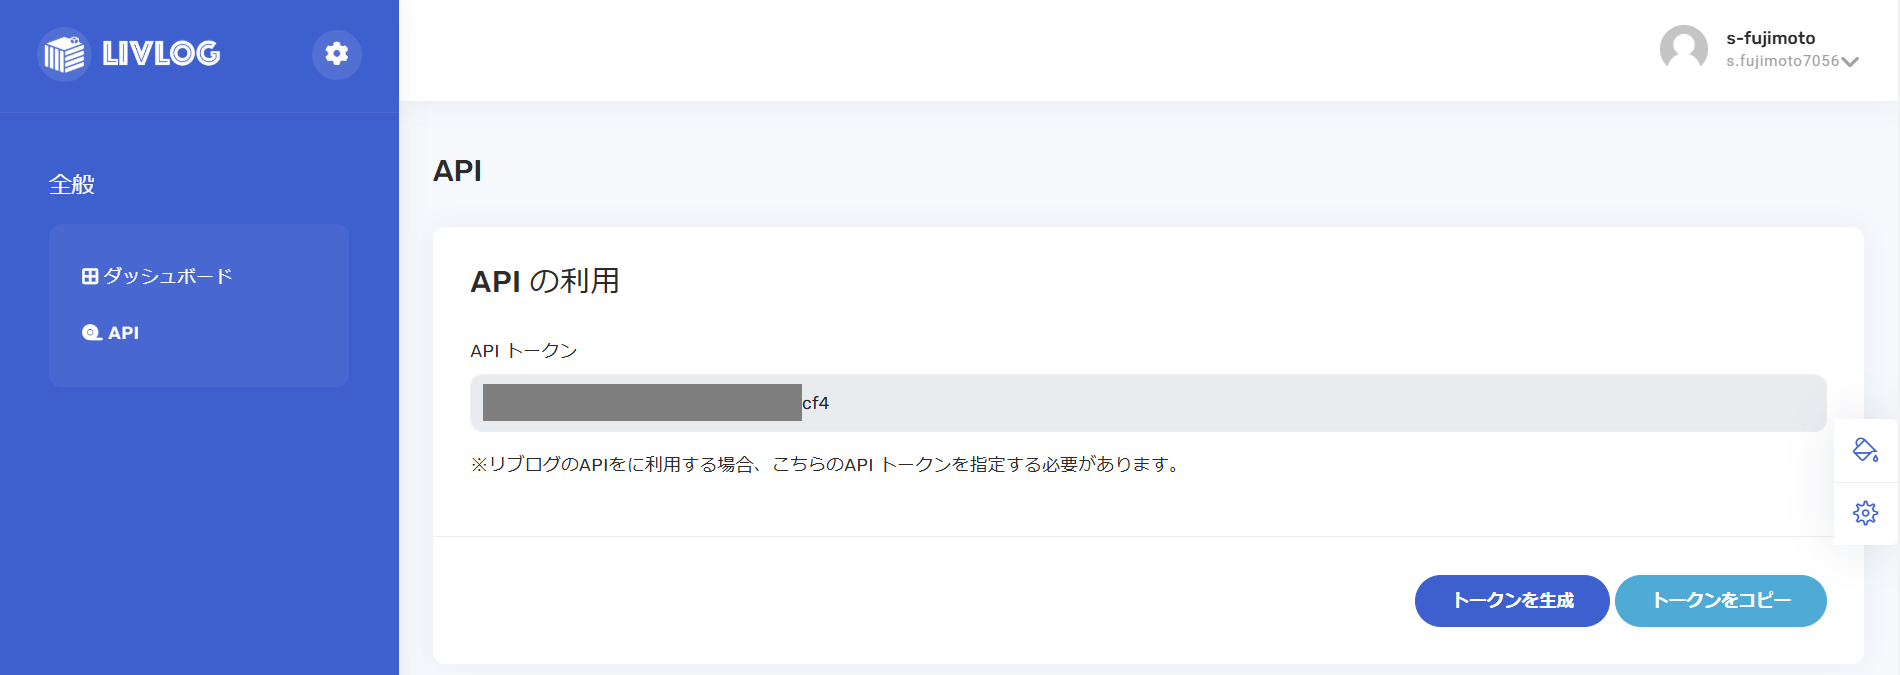Screen dimensions: 1900x675
Task: Click the LIVLOG logo text
Action: [x=161, y=54]
